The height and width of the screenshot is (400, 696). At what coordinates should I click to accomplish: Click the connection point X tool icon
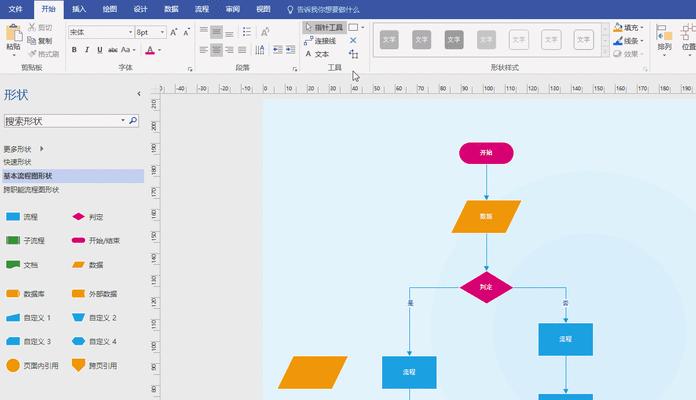pyautogui.click(x=353, y=40)
